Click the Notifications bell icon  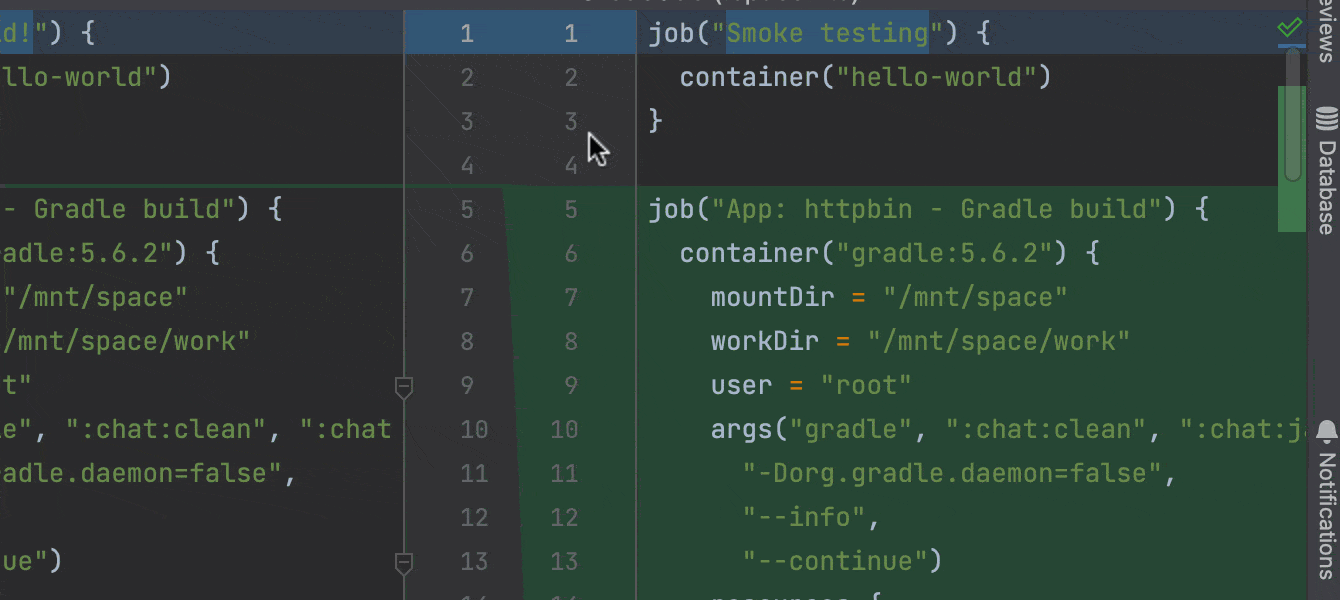tap(1327, 431)
